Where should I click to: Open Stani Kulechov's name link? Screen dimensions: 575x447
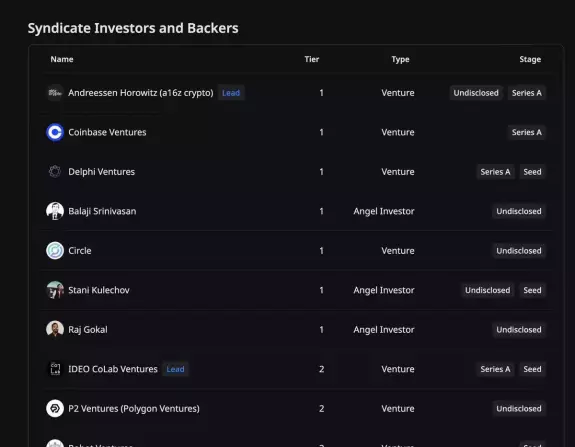pos(99,290)
